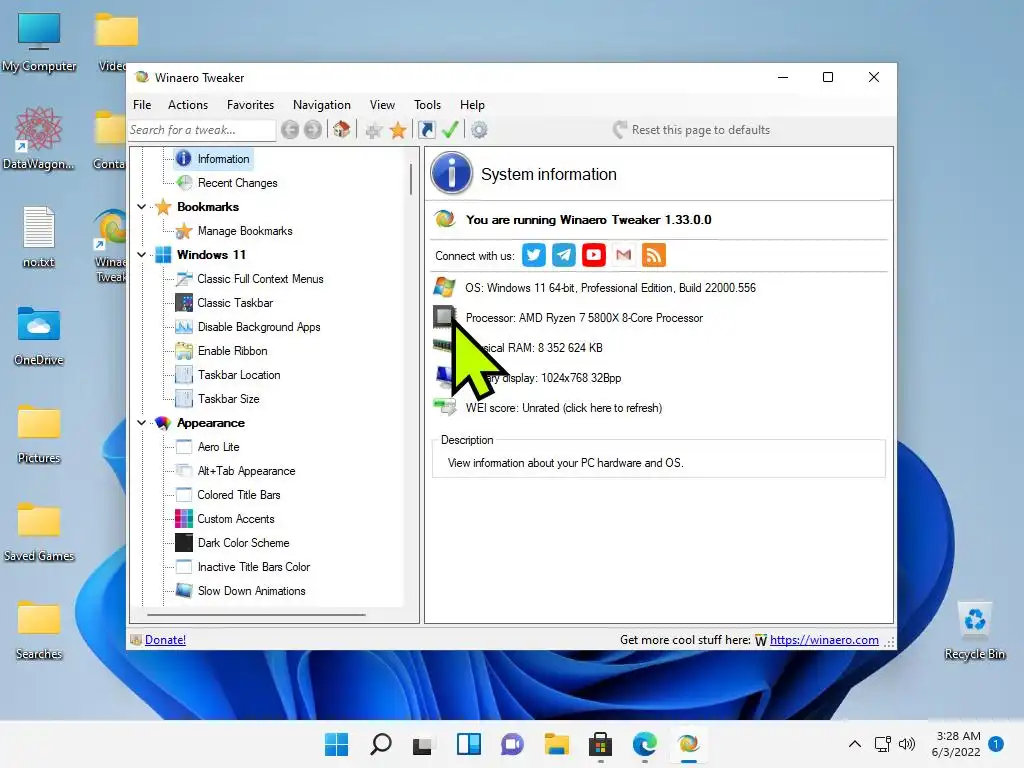The height and width of the screenshot is (768, 1024).
Task: Click the Donate! link
Action: (x=165, y=639)
